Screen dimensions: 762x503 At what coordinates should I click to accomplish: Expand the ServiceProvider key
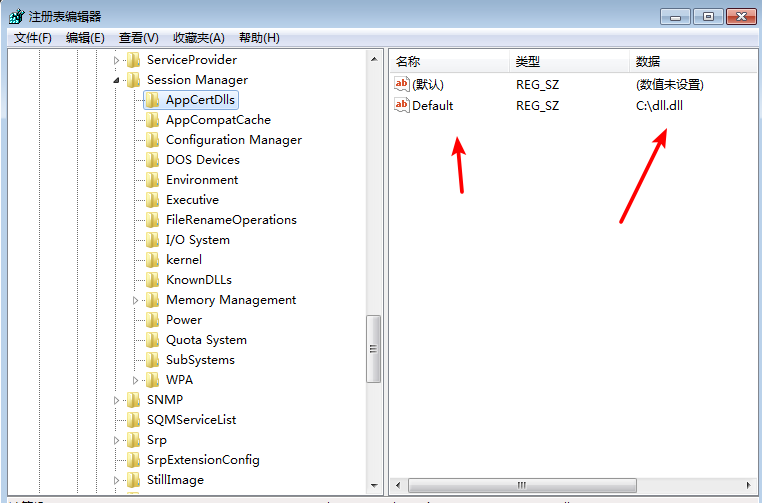(116, 60)
